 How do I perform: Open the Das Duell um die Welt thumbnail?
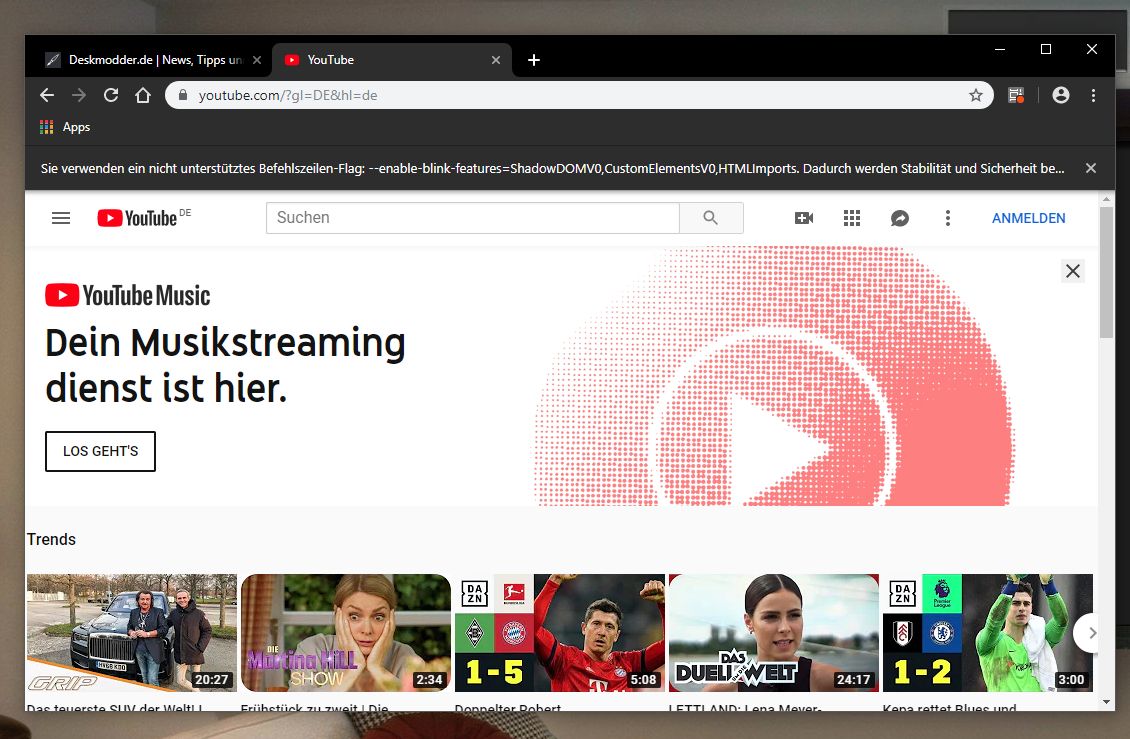coord(774,633)
